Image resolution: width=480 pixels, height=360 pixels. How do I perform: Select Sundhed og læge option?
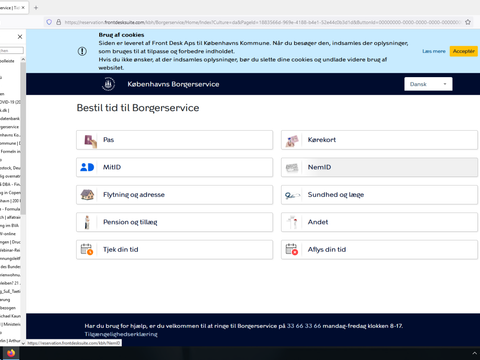coord(379,195)
